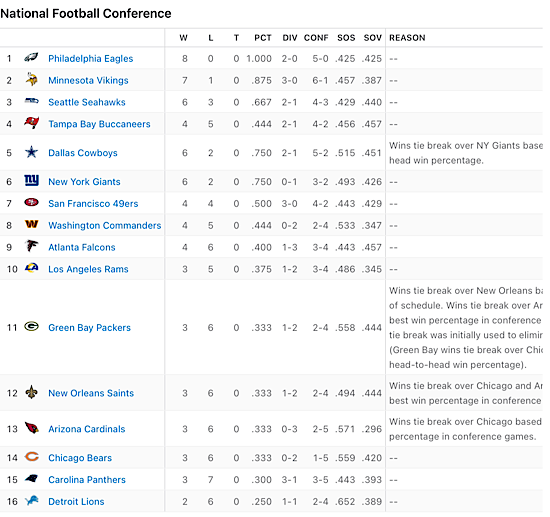Click the PCT column header
This screenshot has width=550, height=517.
click(263, 38)
